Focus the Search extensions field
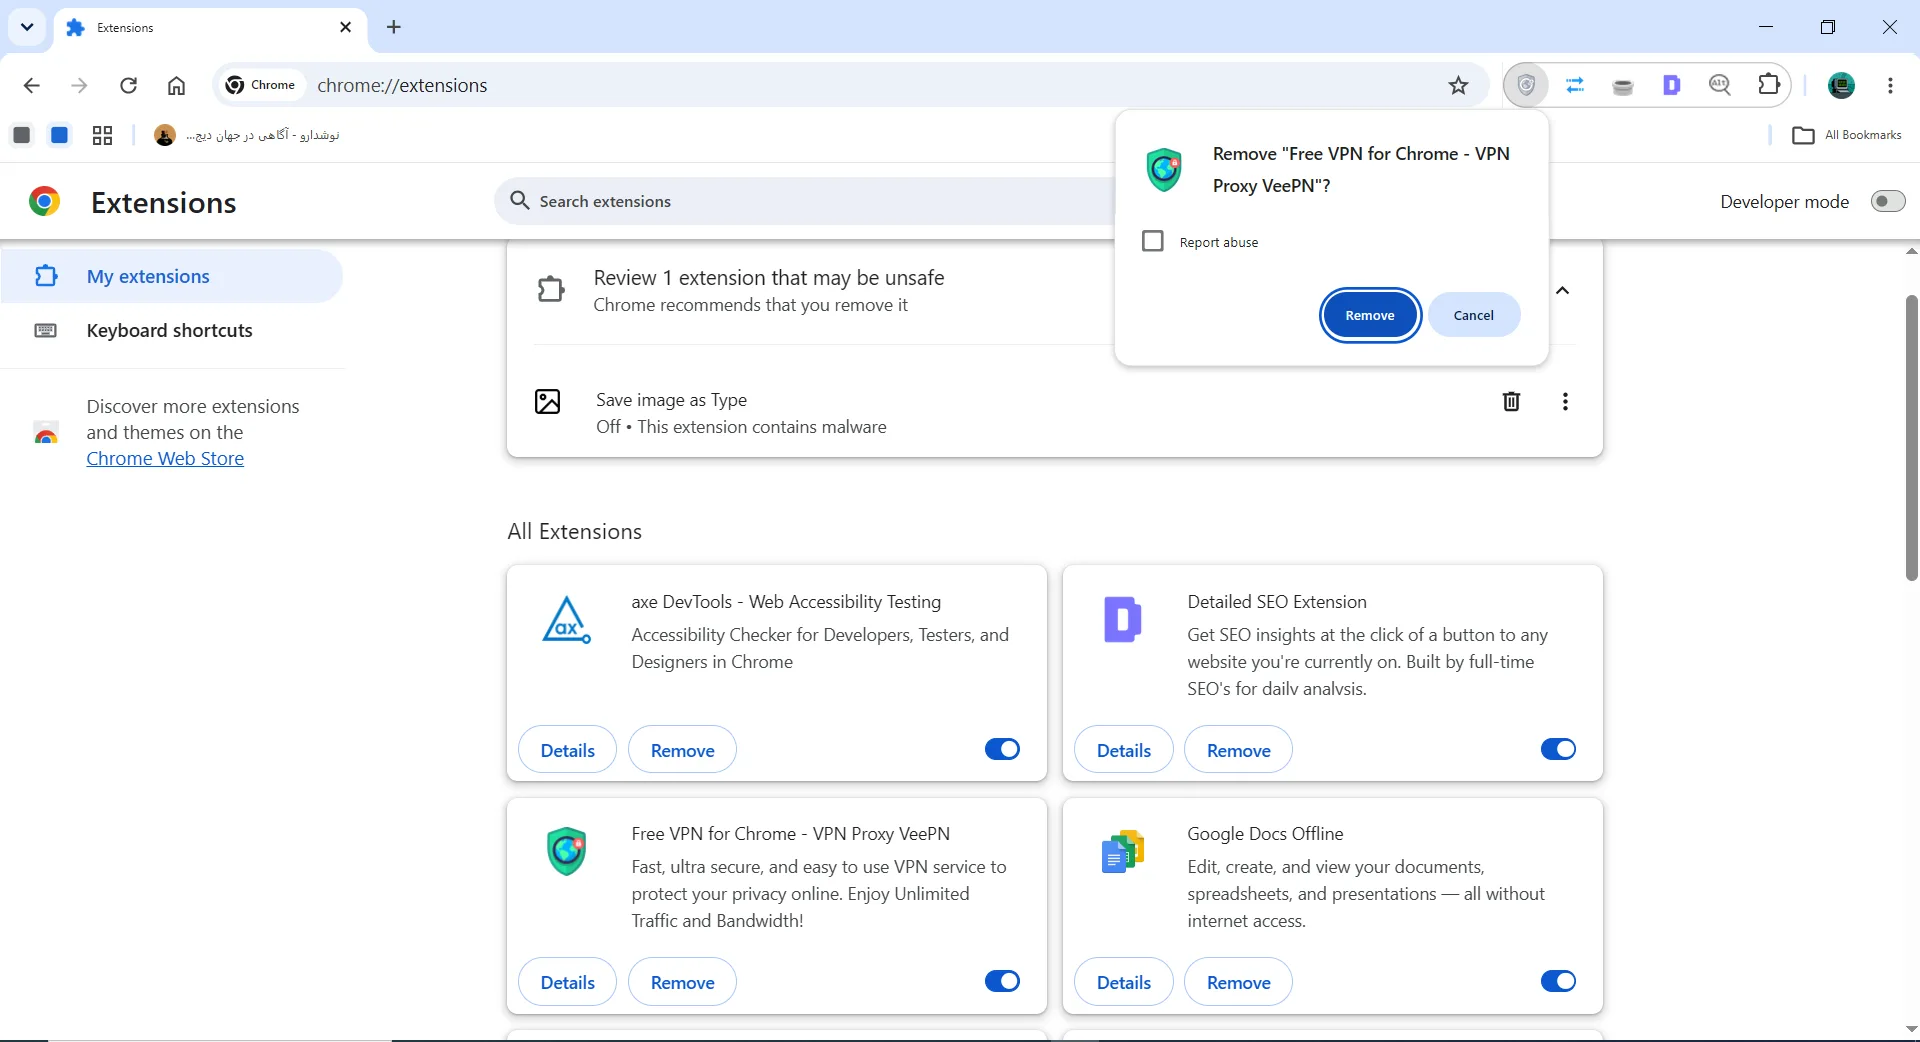1920x1042 pixels. [805, 201]
